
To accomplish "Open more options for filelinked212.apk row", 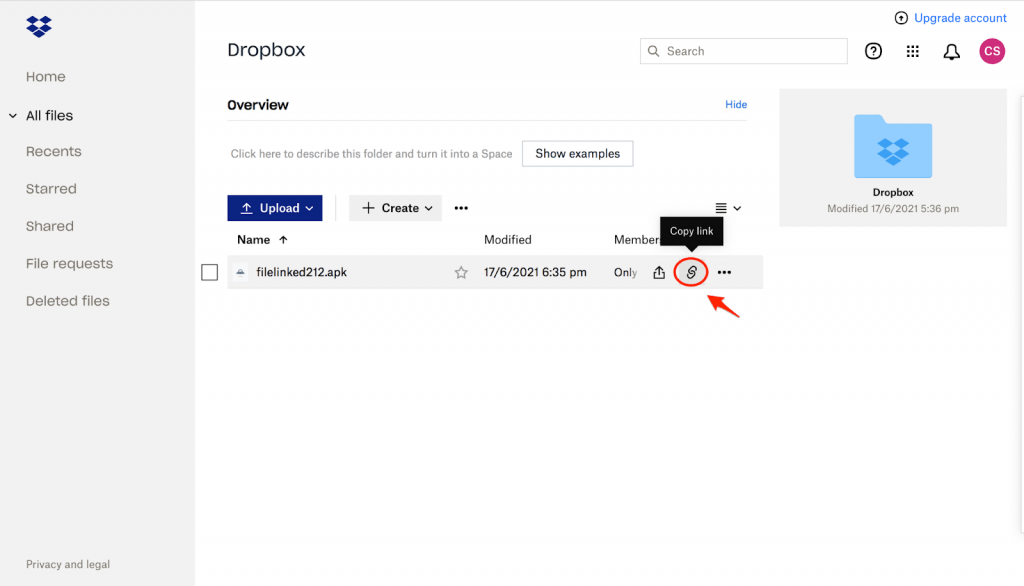I will pyautogui.click(x=724, y=272).
